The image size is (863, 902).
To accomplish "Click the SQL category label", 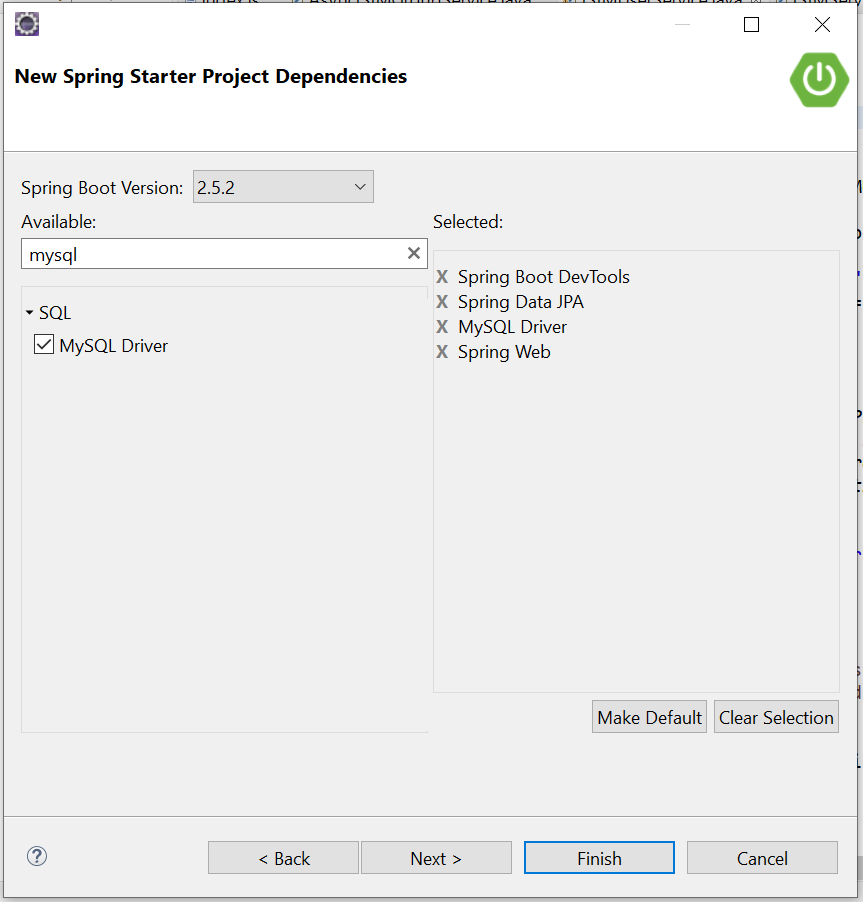I will 55,313.
